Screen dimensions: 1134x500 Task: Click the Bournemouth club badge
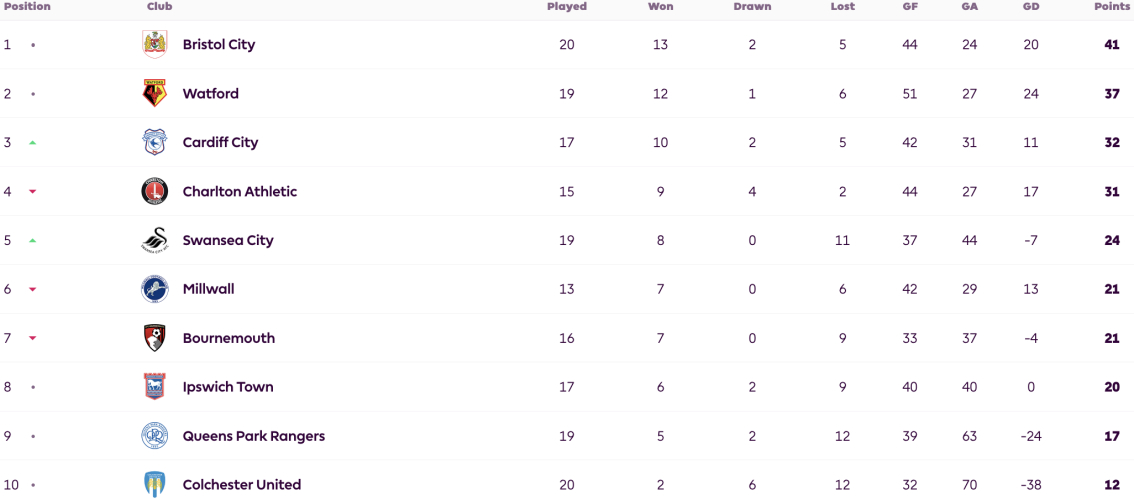click(x=154, y=338)
